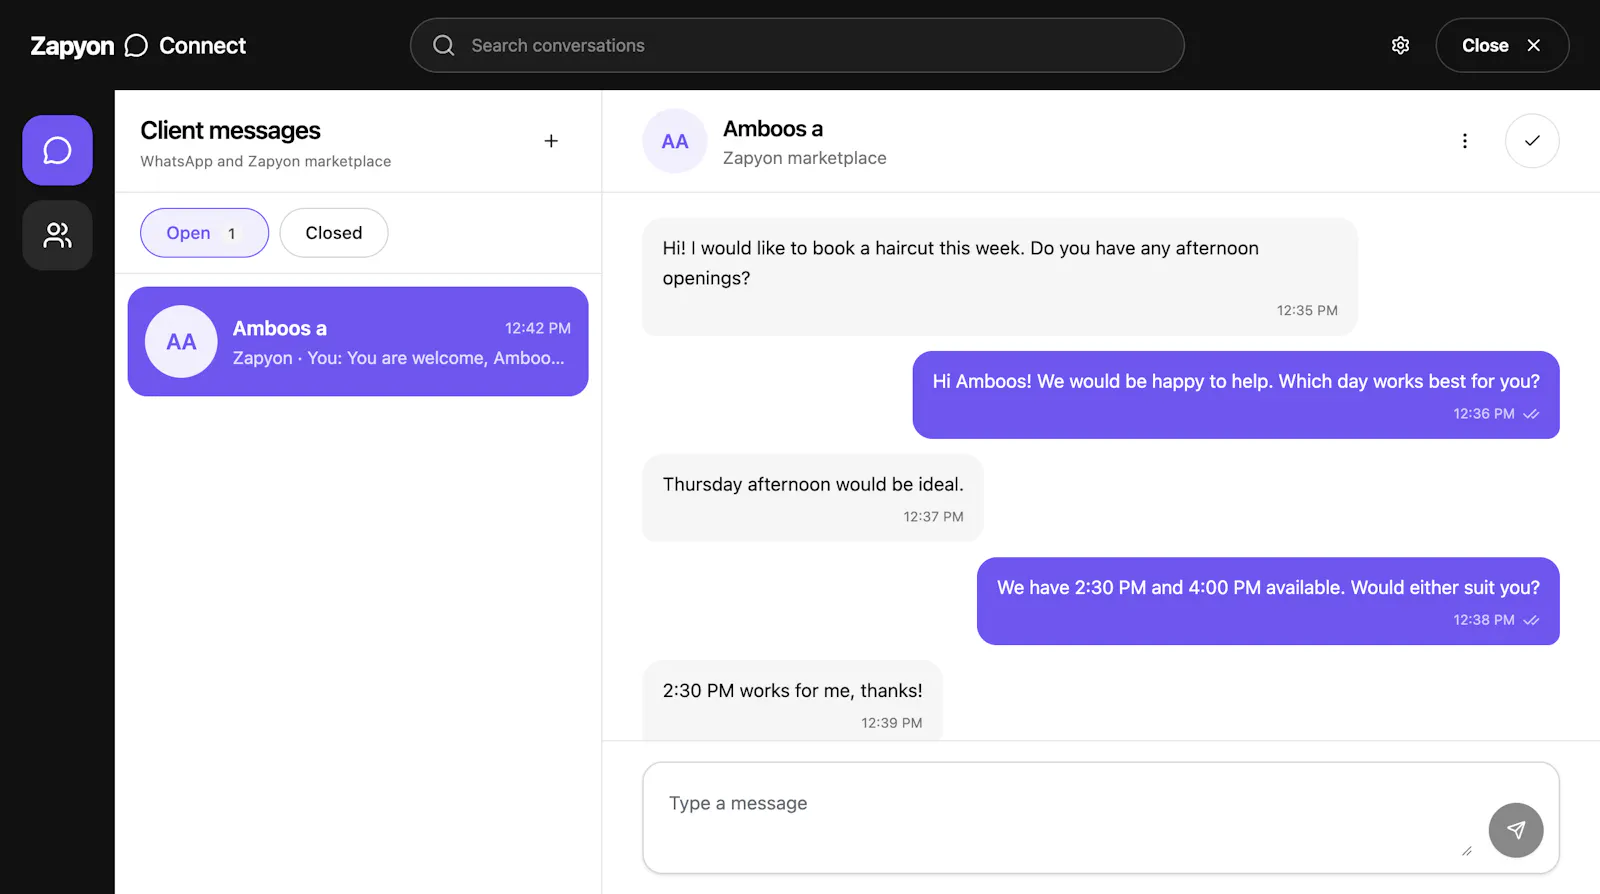Click the 12:39 PM message timestamp
Viewport: 1600px width, 894px height.
pyautogui.click(x=892, y=723)
